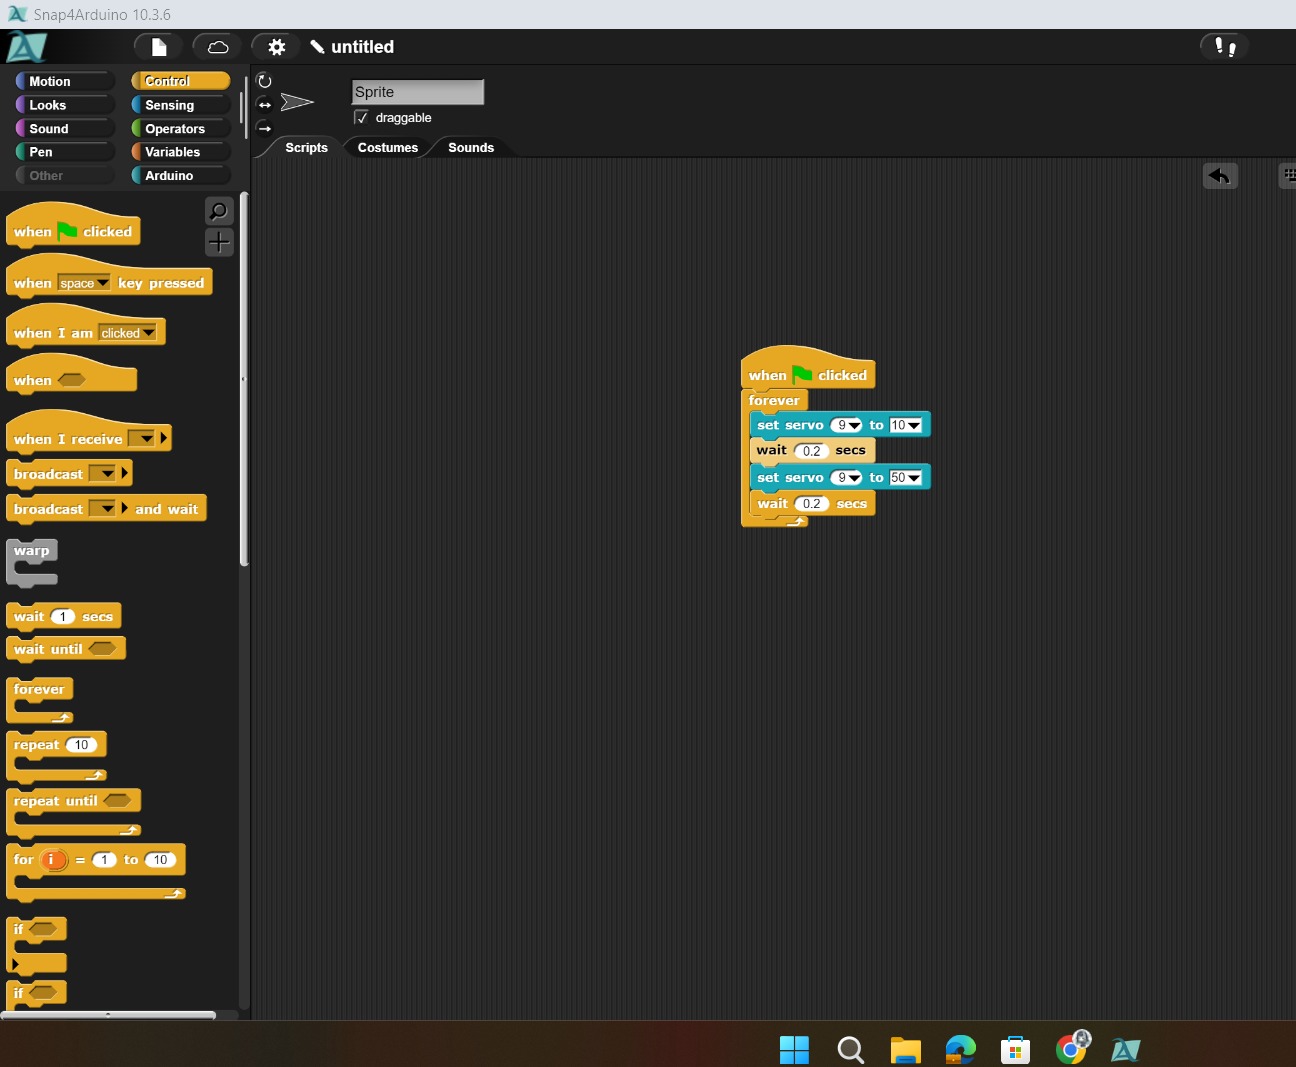Viewport: 1296px width, 1067px height.
Task: Click the pause/stop controls button at top right
Action: [x=1225, y=46]
